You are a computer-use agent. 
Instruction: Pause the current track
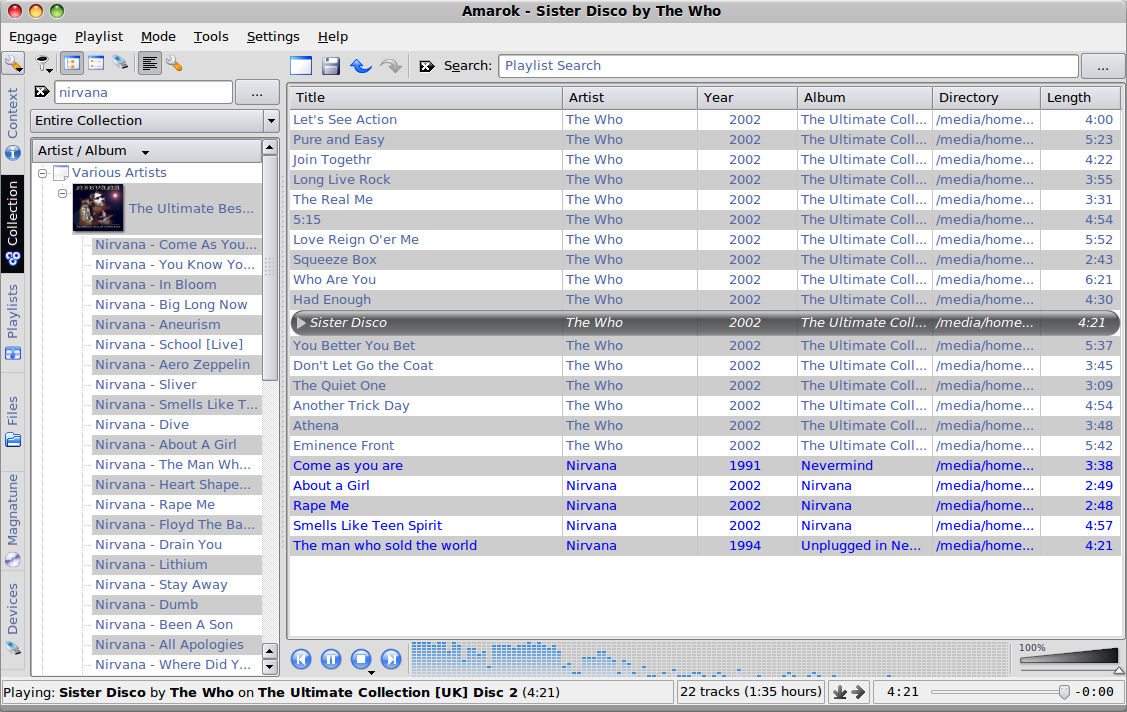(x=331, y=659)
